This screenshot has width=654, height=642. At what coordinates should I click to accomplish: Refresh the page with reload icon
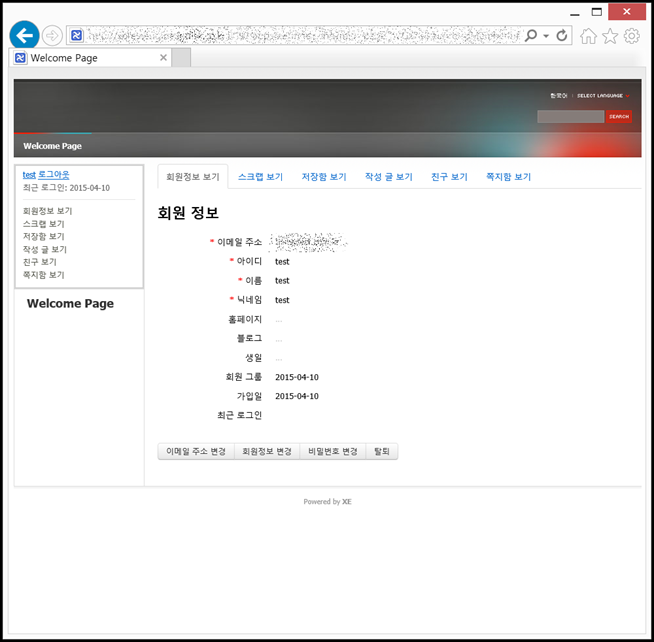point(562,35)
